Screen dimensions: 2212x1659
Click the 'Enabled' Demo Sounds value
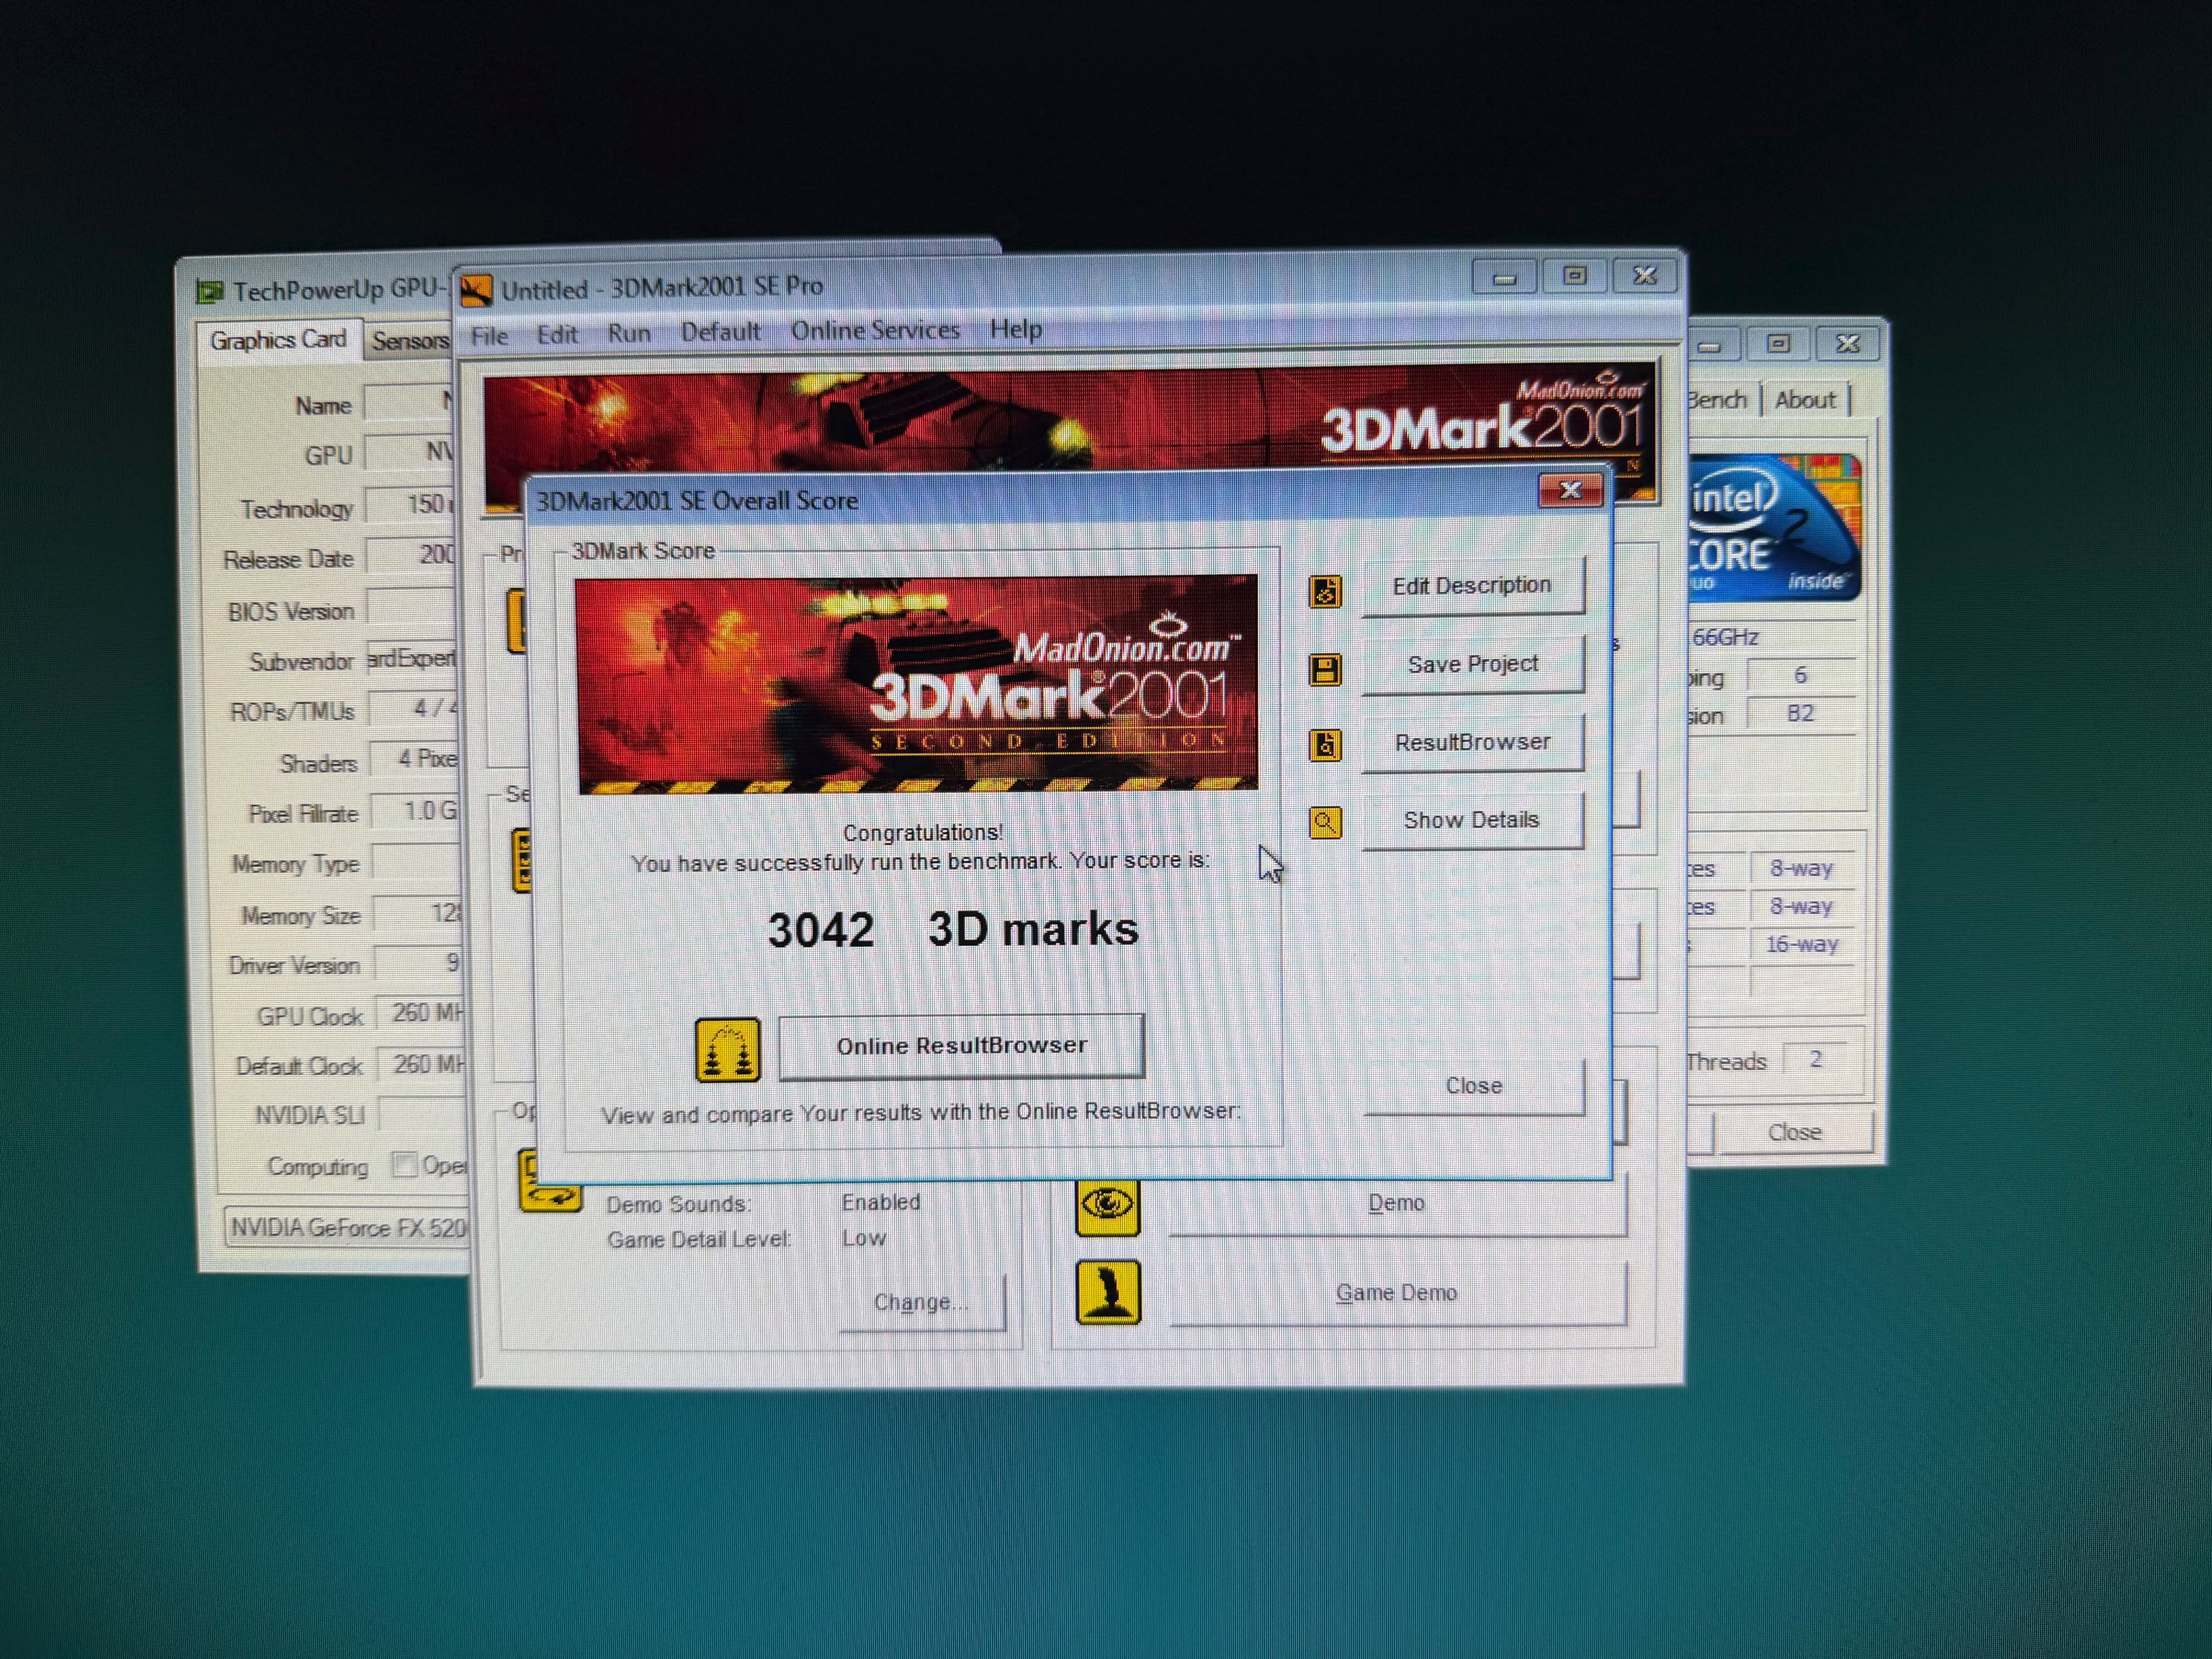click(880, 1202)
